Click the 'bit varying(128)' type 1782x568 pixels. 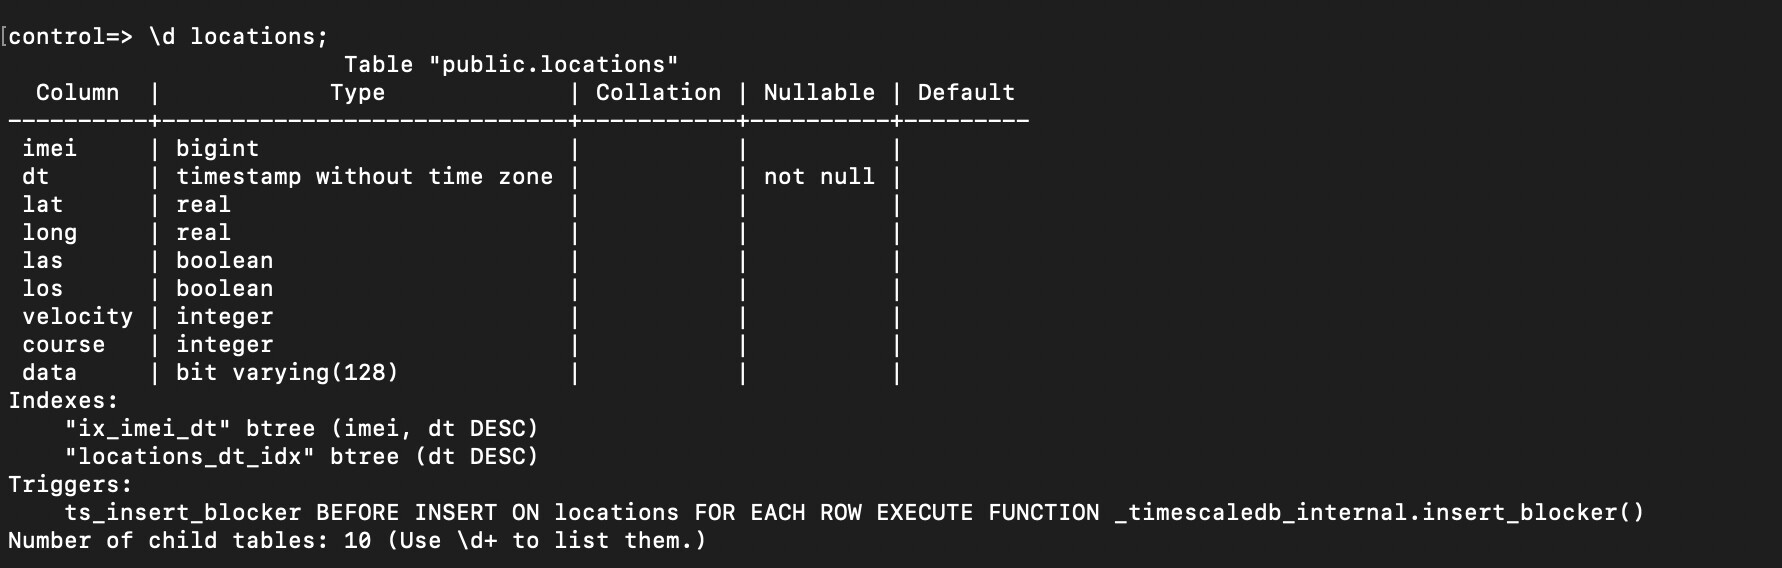tap(287, 373)
